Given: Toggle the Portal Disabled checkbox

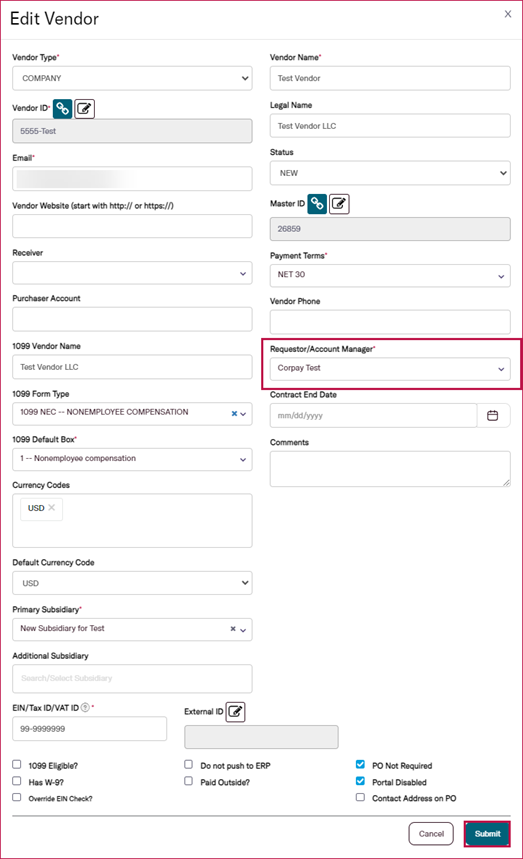Looking at the screenshot, I should (x=360, y=781).
